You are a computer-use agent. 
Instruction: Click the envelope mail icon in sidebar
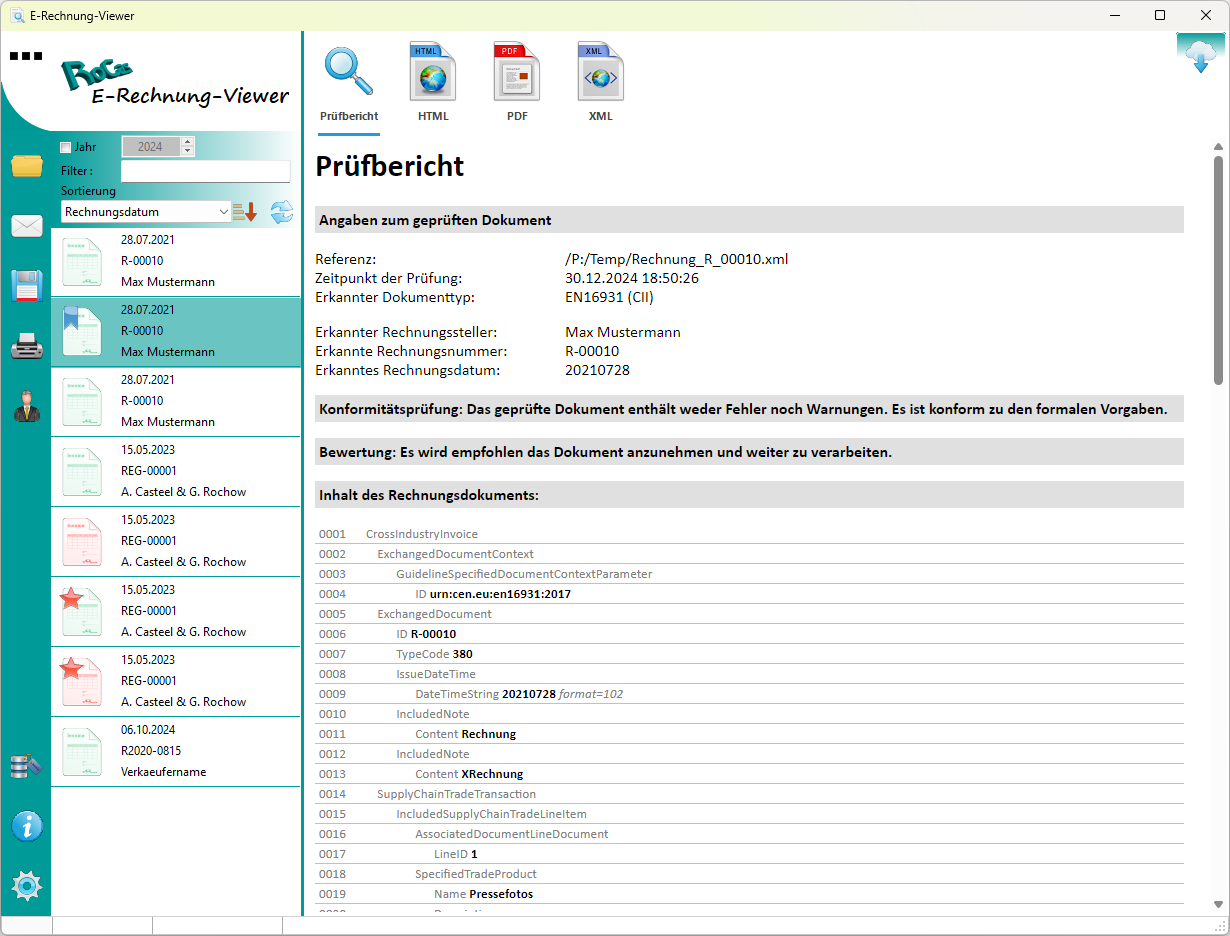[x=27, y=226]
